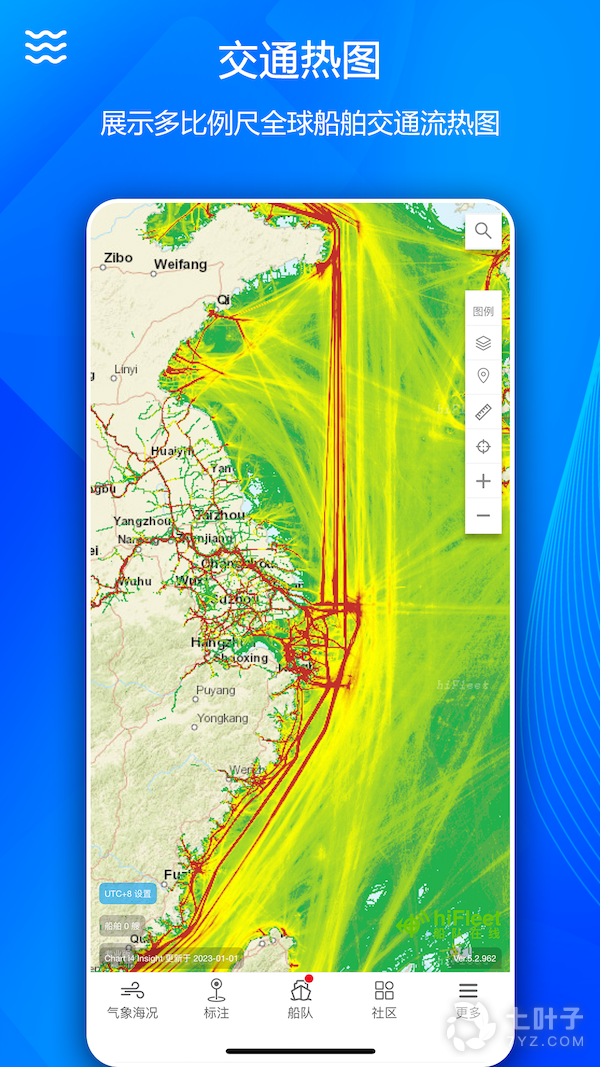Viewport: 600px width, 1067px height.
Task: Tap the Weifang city label on map
Action: pos(180,265)
